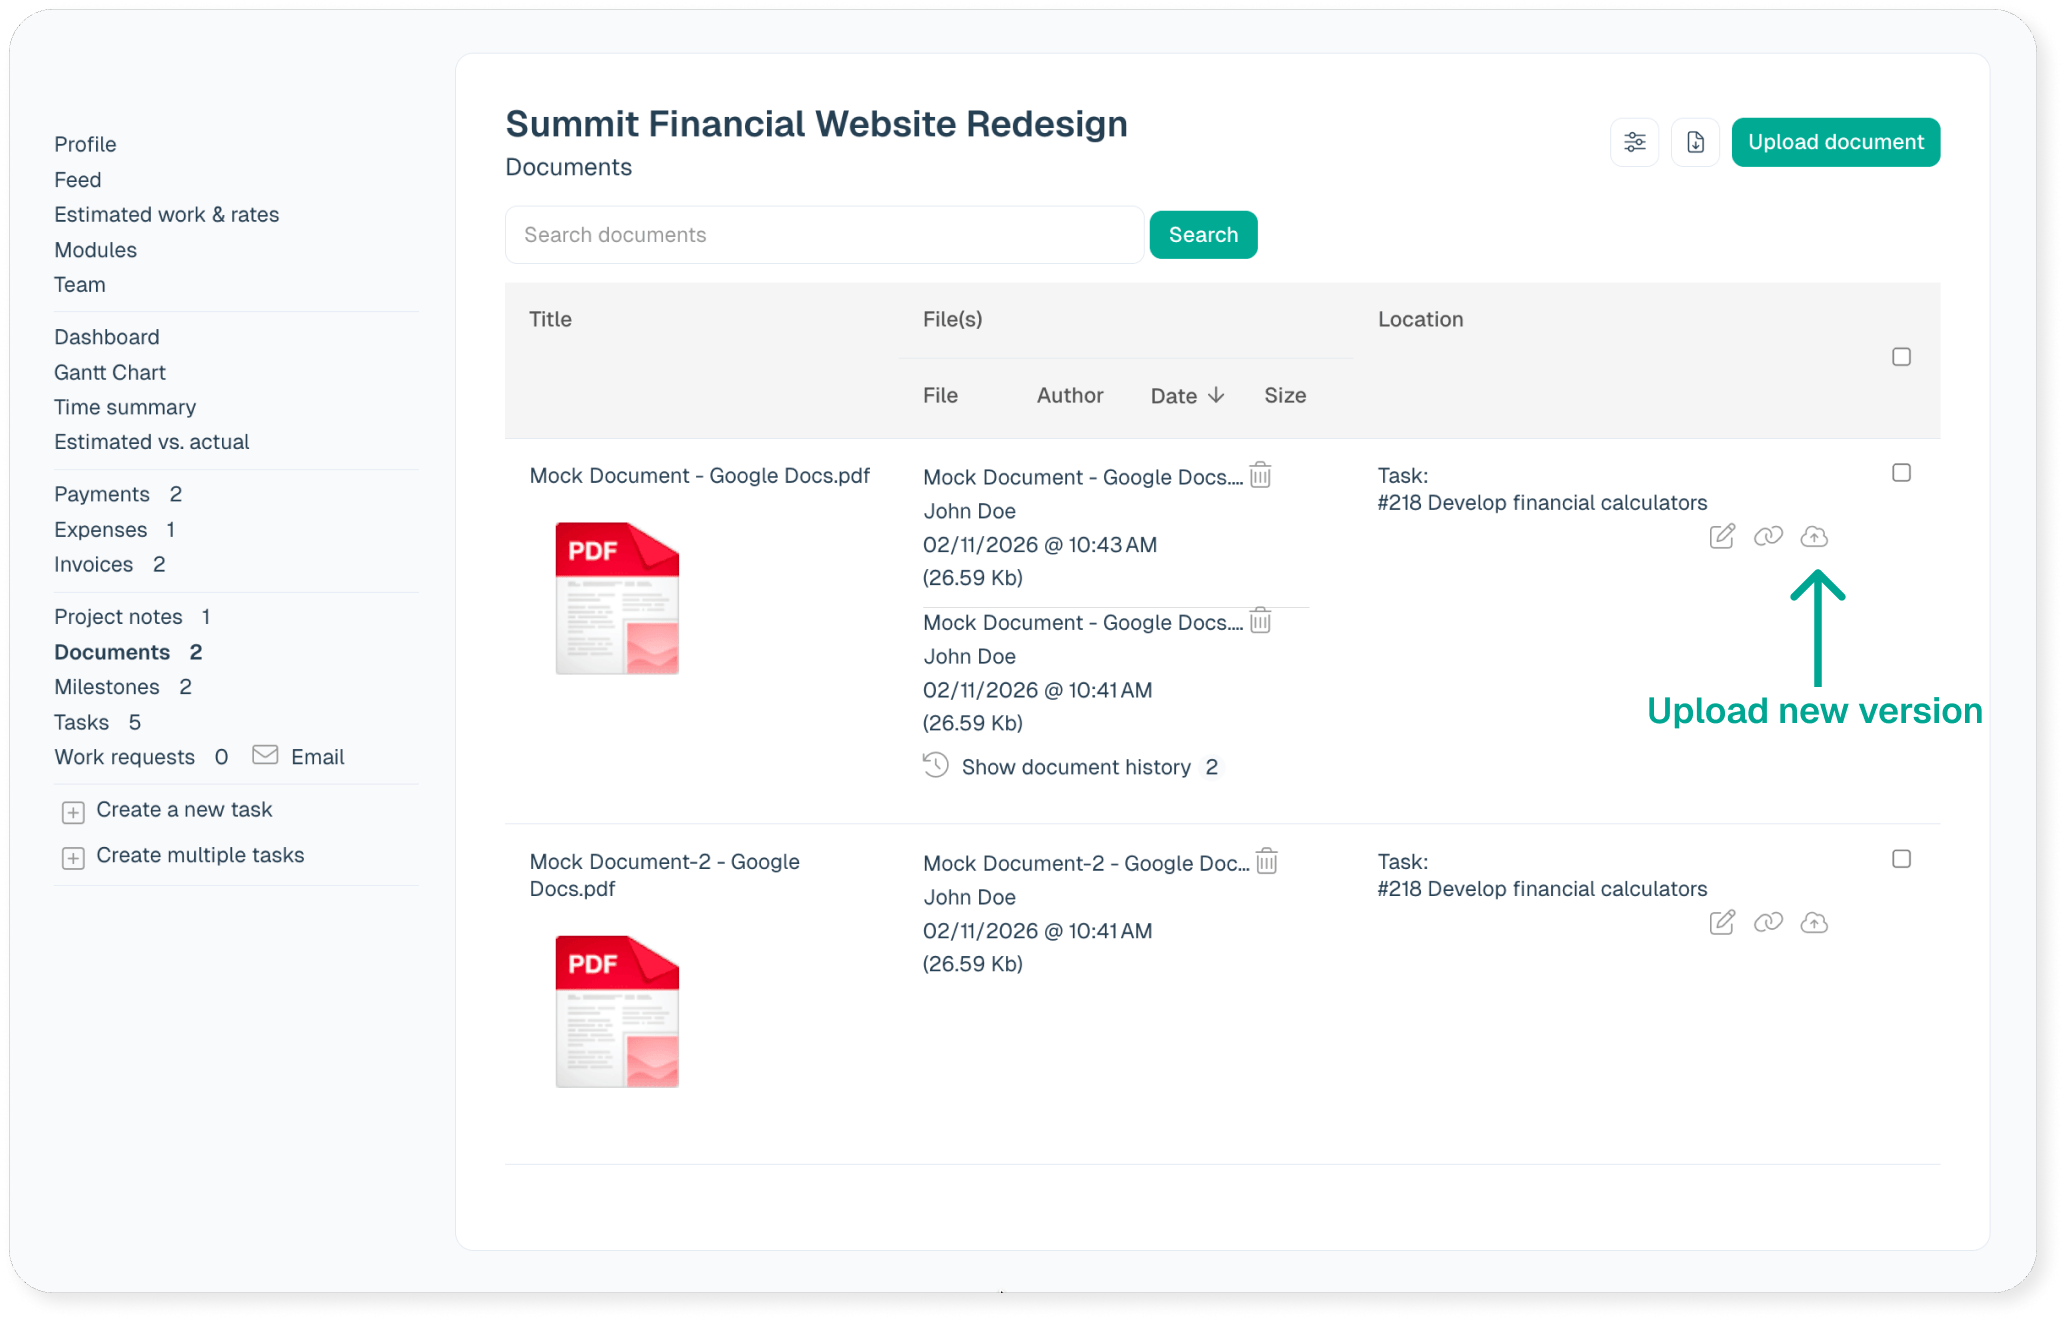Open the Gantt Chart sidebar item
Image resolution: width=2064 pixels, height=1320 pixels.
click(x=110, y=372)
